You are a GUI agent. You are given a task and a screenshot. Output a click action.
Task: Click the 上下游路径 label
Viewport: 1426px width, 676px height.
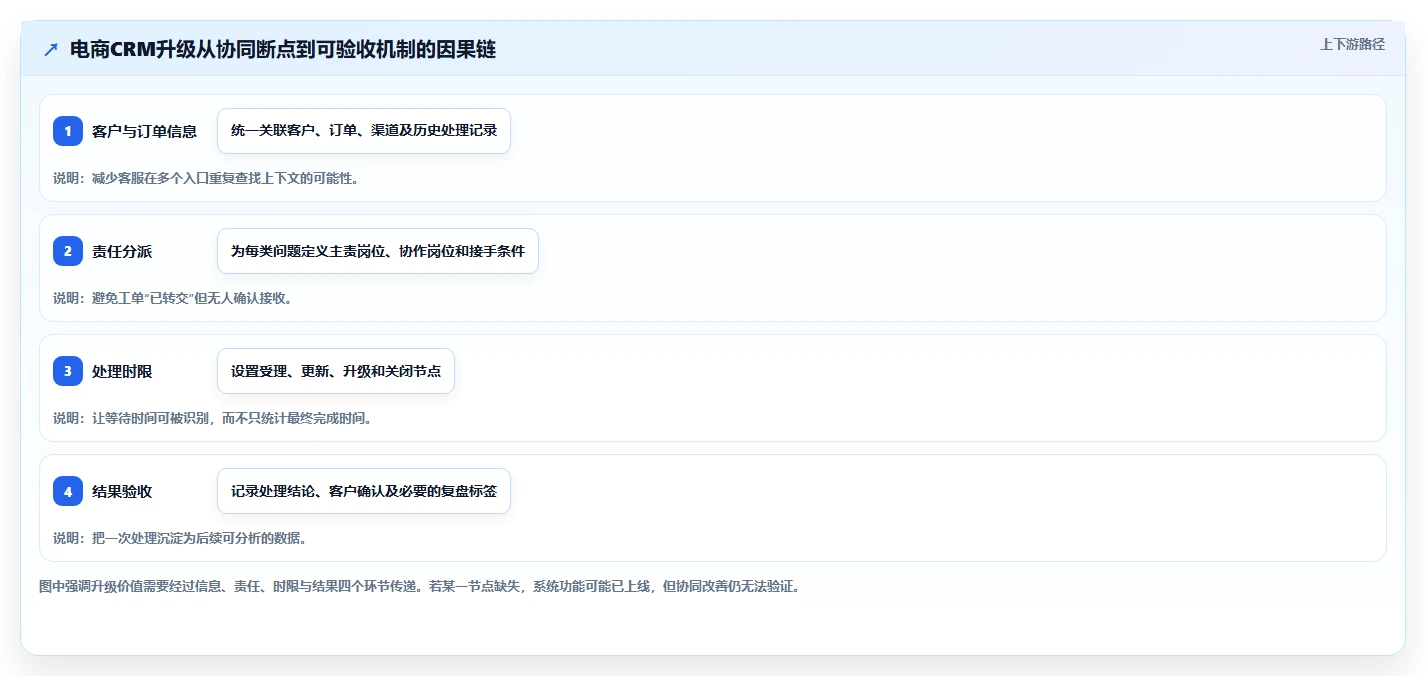(x=1353, y=44)
